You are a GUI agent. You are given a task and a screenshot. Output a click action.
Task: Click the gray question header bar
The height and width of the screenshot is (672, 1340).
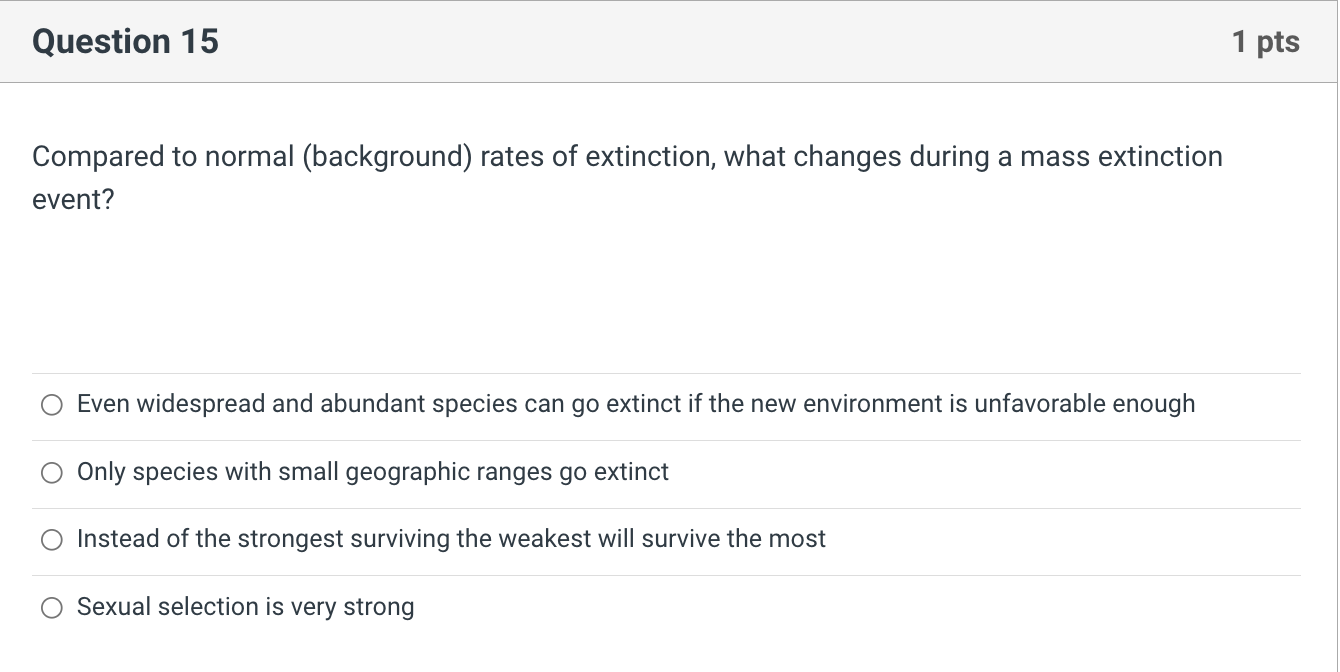tap(669, 41)
